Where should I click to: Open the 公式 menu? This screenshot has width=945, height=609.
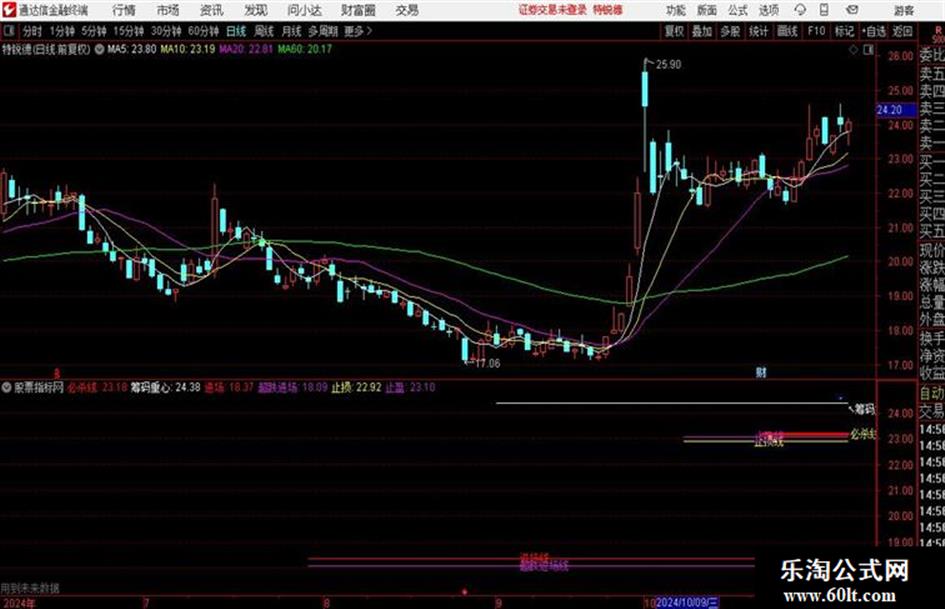[x=738, y=10]
